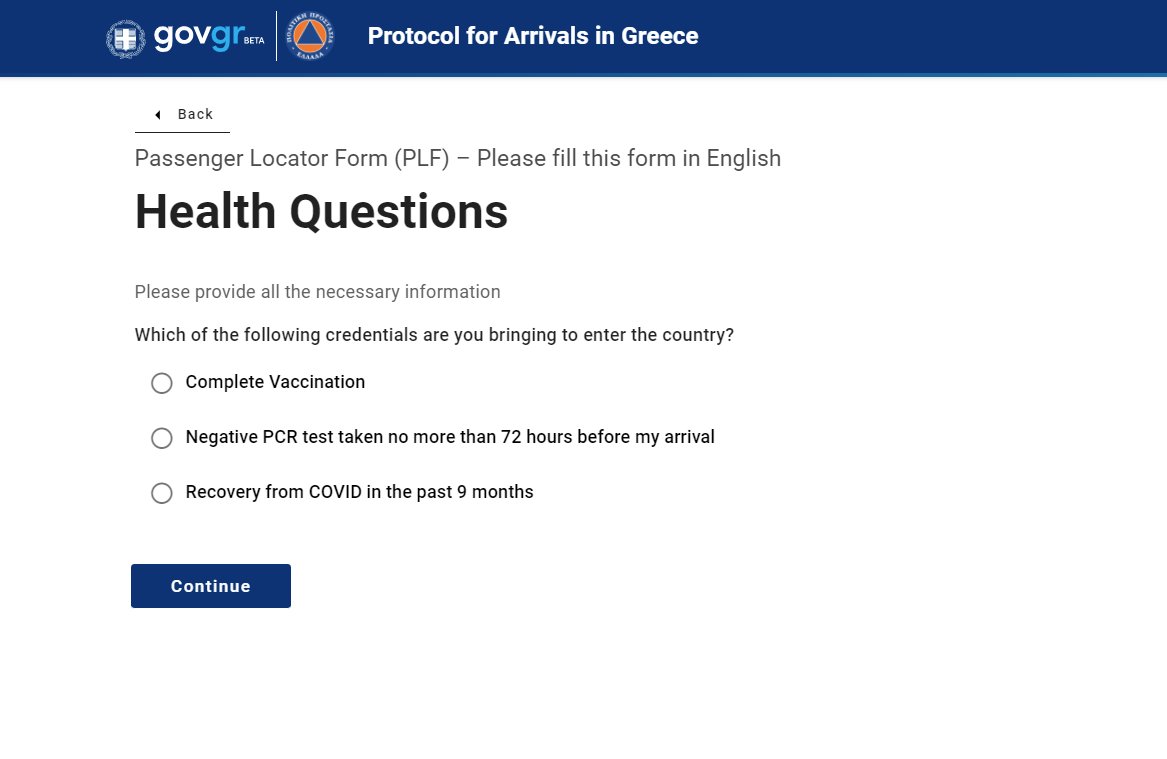This screenshot has width=1167, height=759.
Task: Select the Complete Vaccination radio circle
Action: click(162, 383)
